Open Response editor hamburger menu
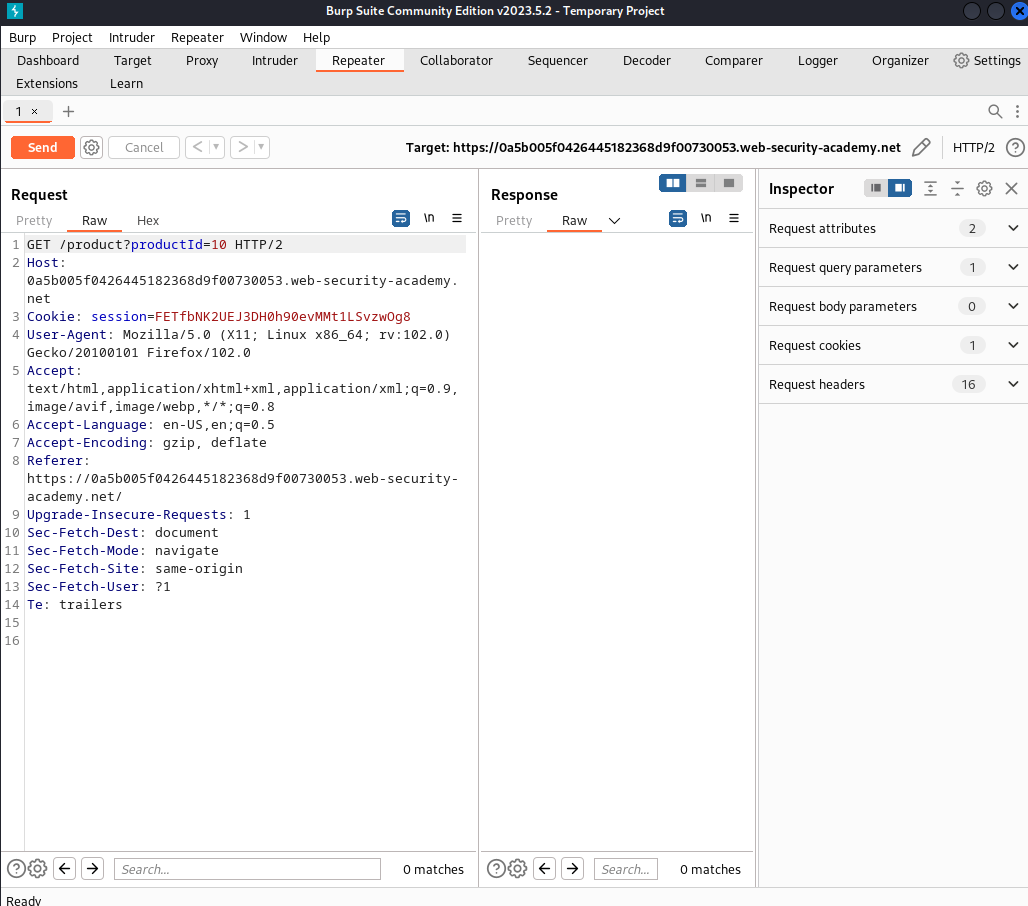 [x=734, y=218]
